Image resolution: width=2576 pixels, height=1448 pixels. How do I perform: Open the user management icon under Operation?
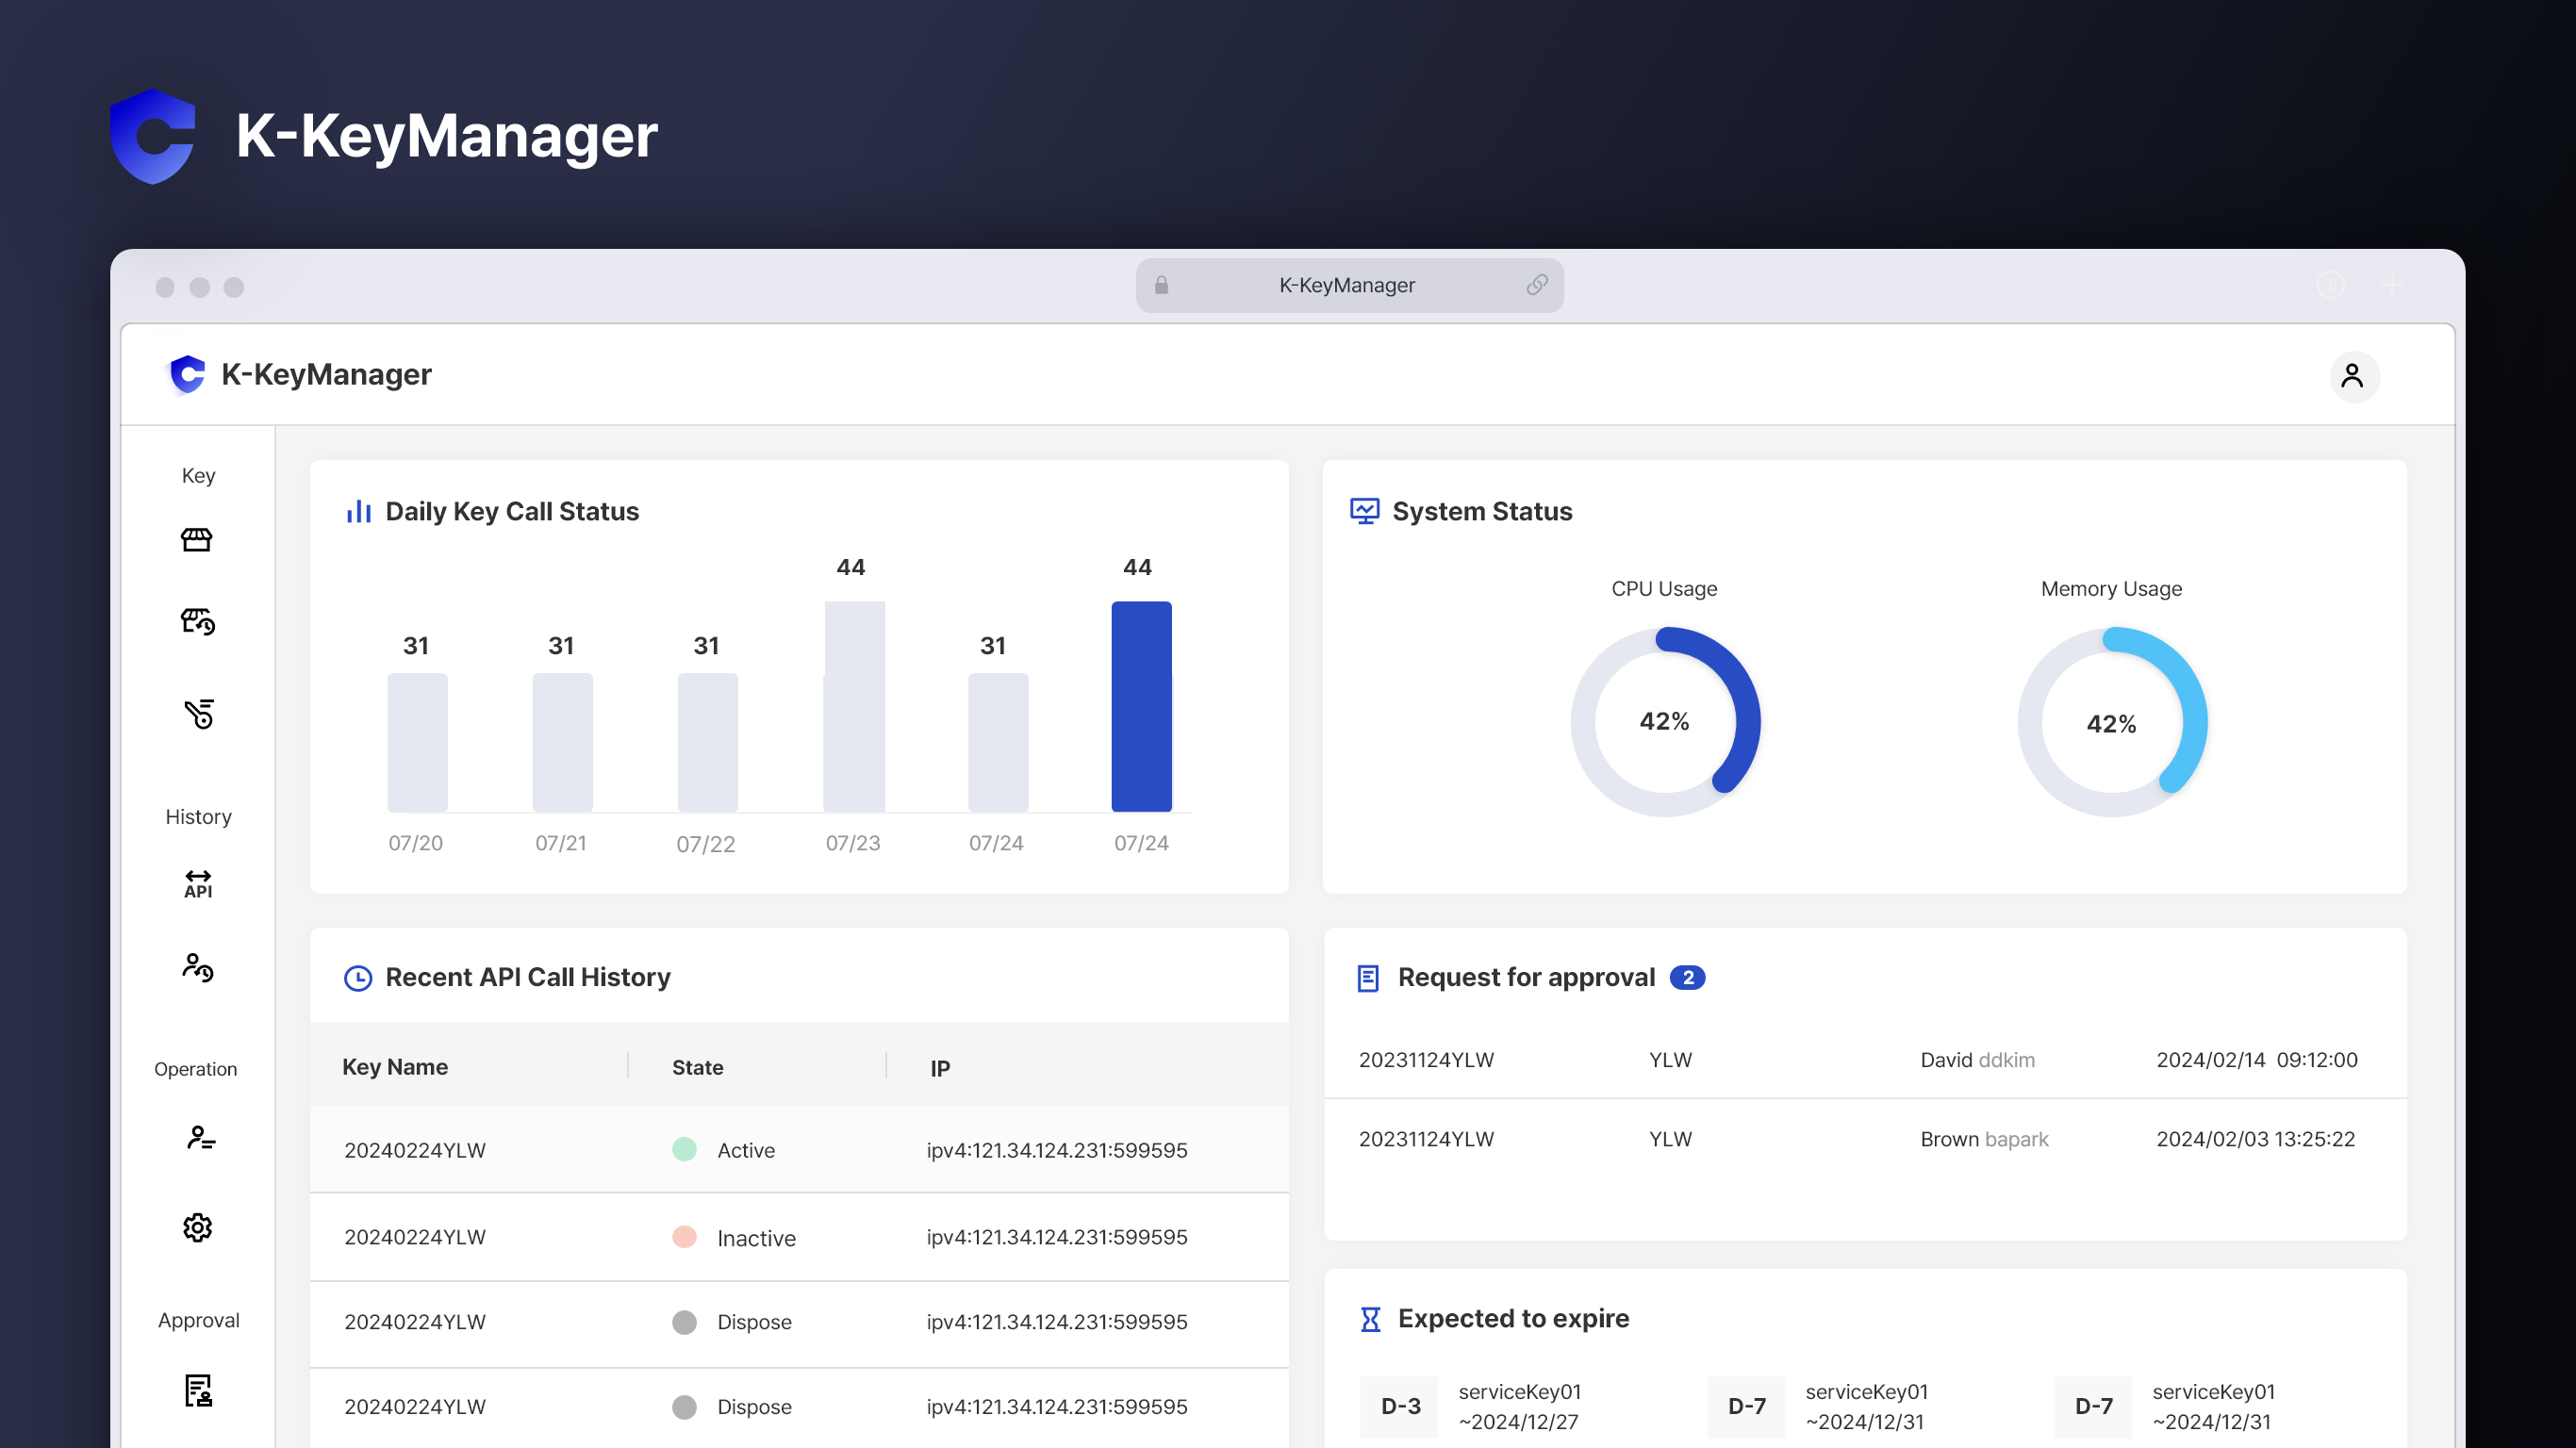(200, 1138)
